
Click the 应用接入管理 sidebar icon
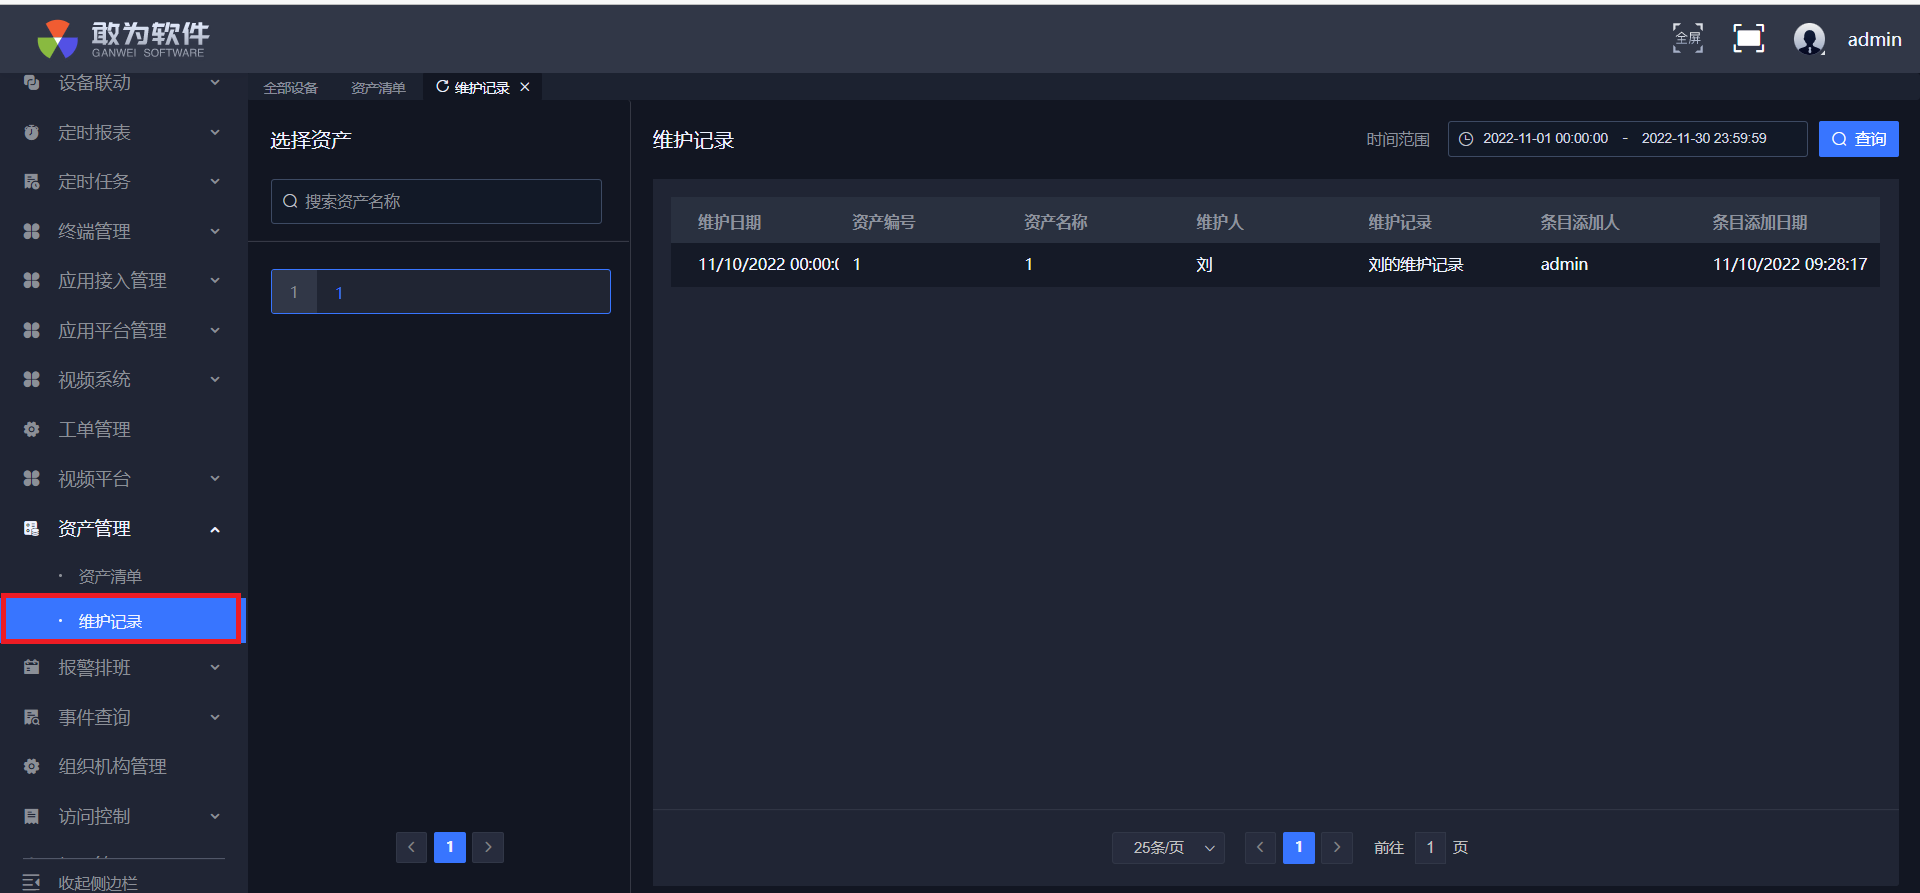tap(32, 280)
